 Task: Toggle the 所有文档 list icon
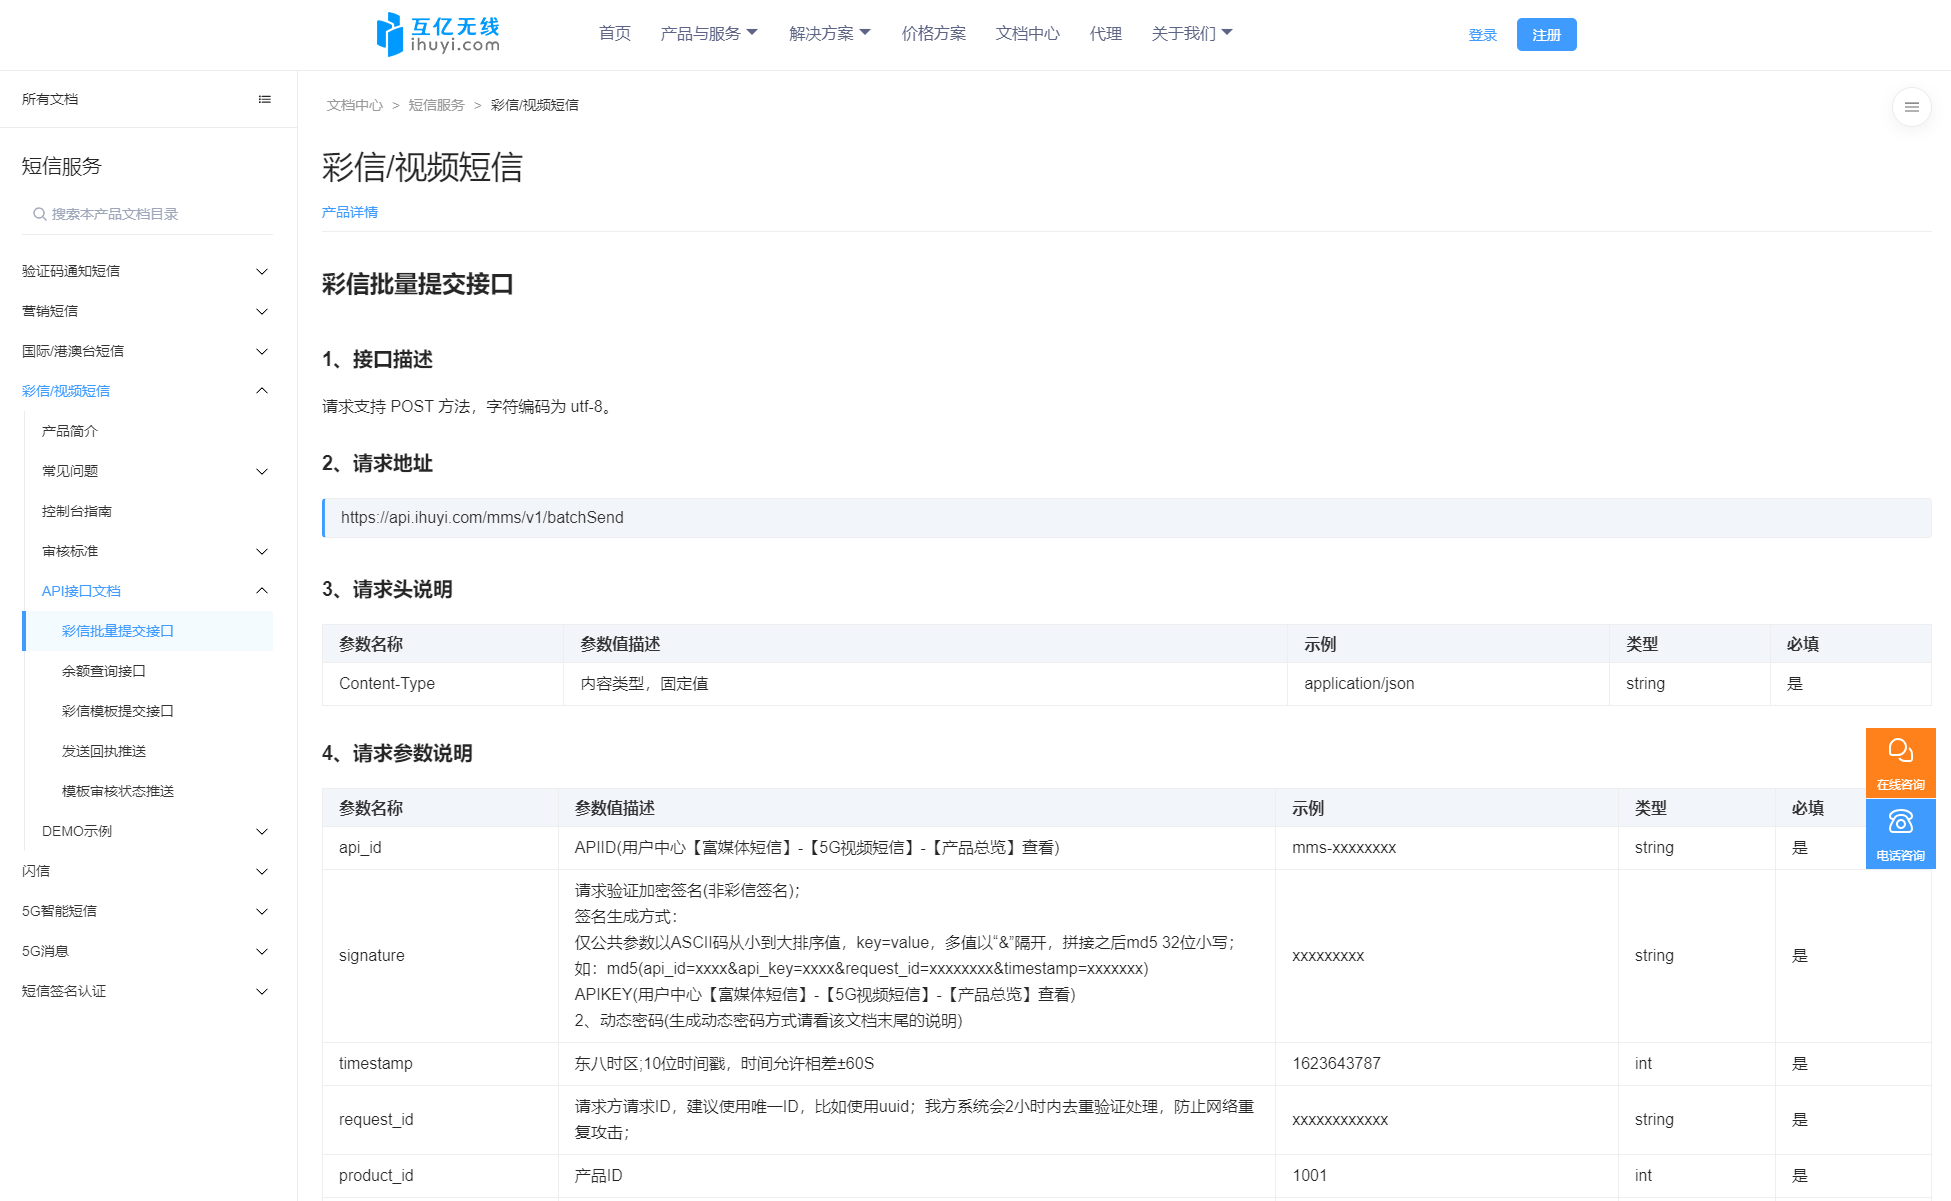tap(264, 99)
